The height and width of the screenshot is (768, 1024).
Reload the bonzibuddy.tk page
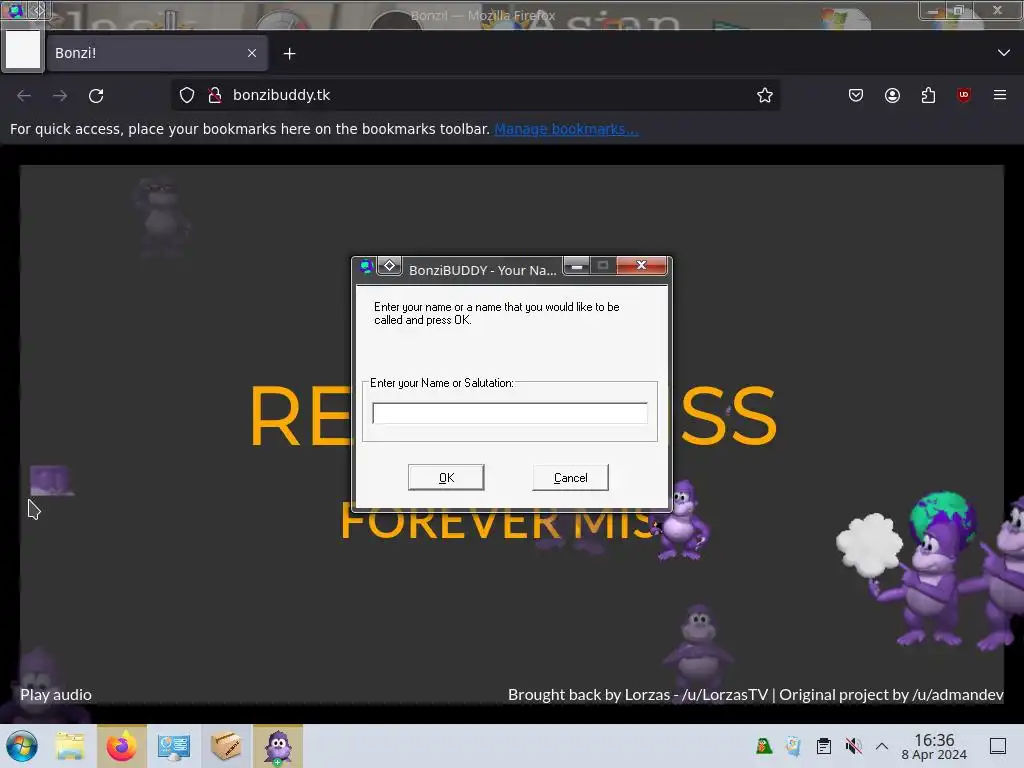tap(96, 95)
